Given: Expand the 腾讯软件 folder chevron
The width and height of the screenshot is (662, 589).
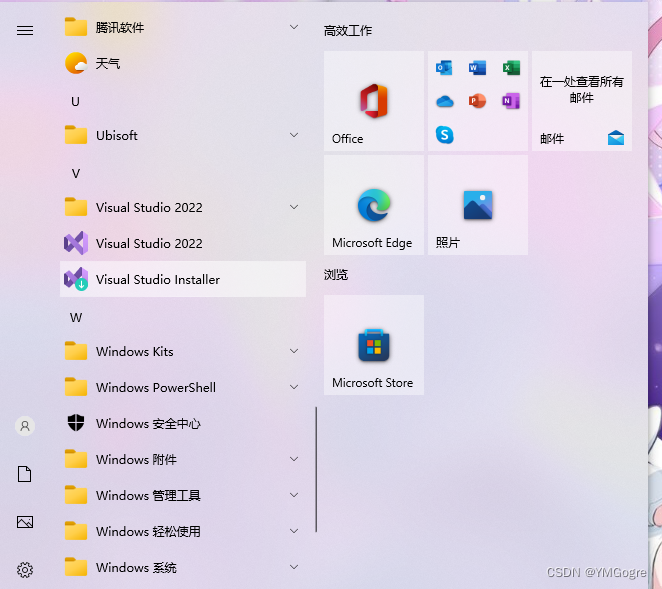Looking at the screenshot, I should (294, 27).
